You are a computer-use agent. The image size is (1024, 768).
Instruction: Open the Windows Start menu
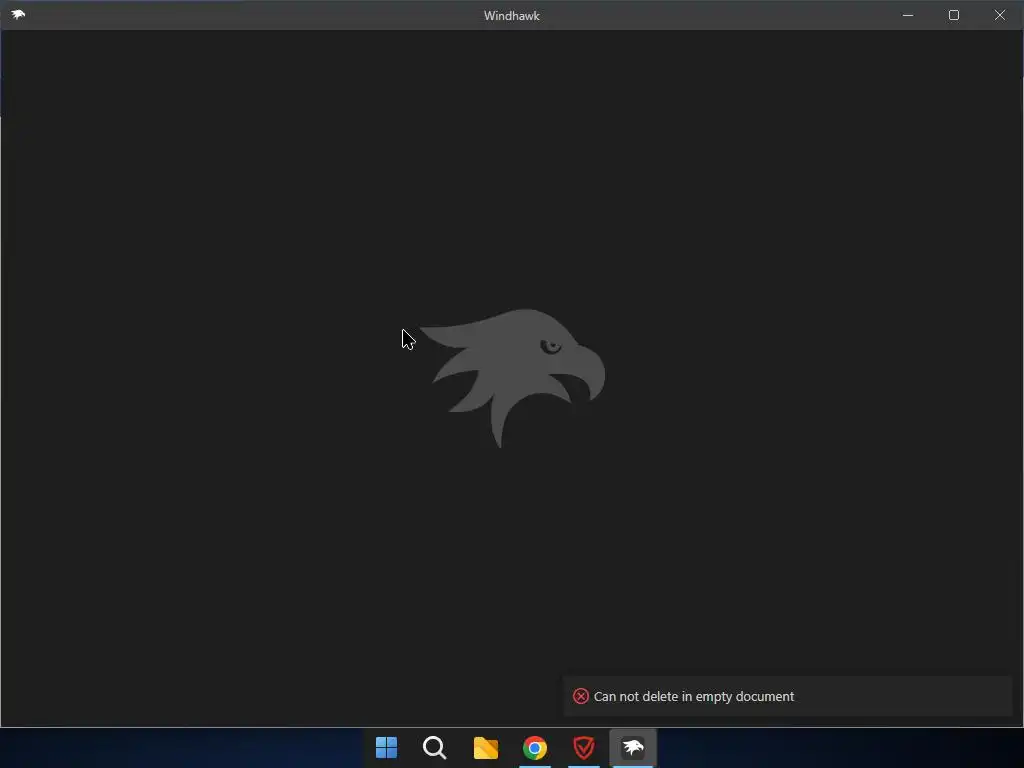(387, 748)
